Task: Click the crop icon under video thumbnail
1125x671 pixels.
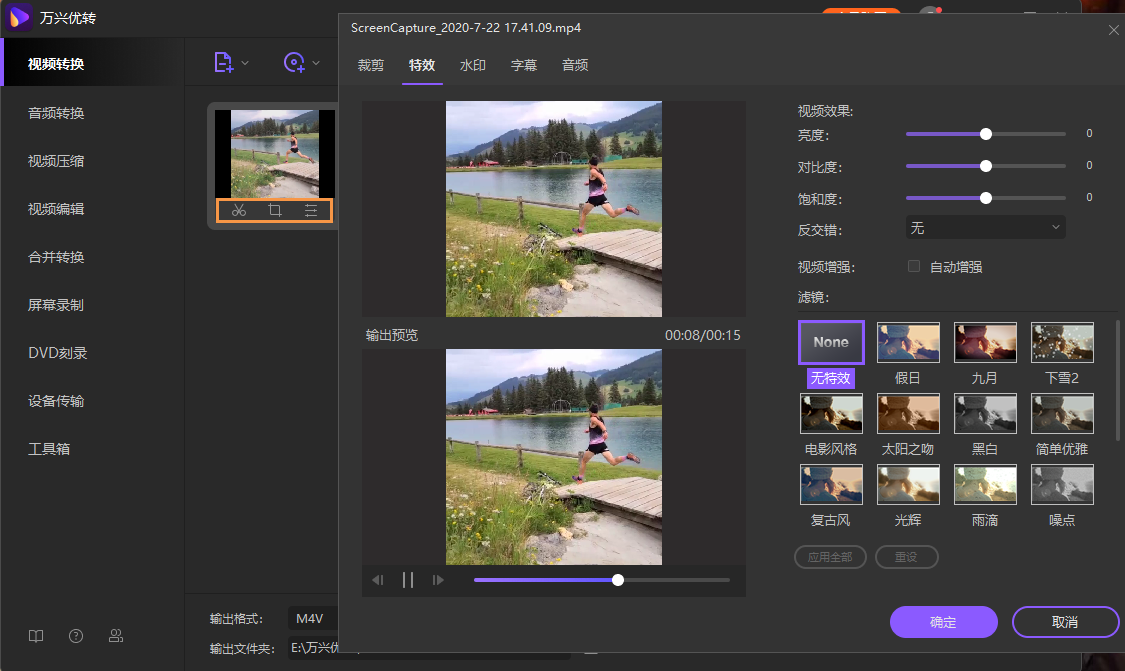Action: pos(275,210)
